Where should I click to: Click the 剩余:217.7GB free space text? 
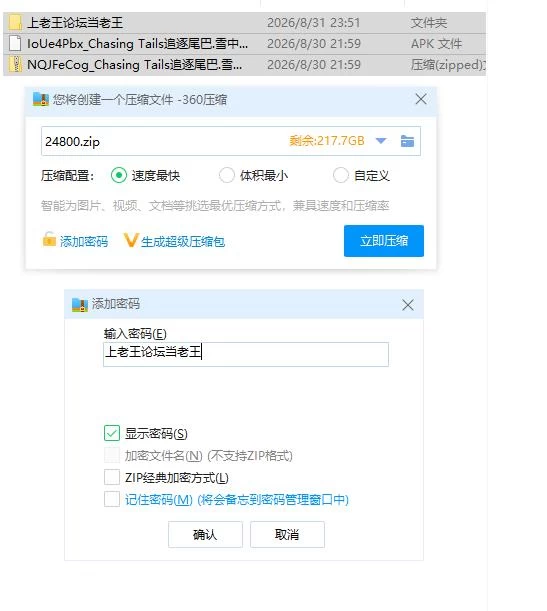click(x=326, y=141)
